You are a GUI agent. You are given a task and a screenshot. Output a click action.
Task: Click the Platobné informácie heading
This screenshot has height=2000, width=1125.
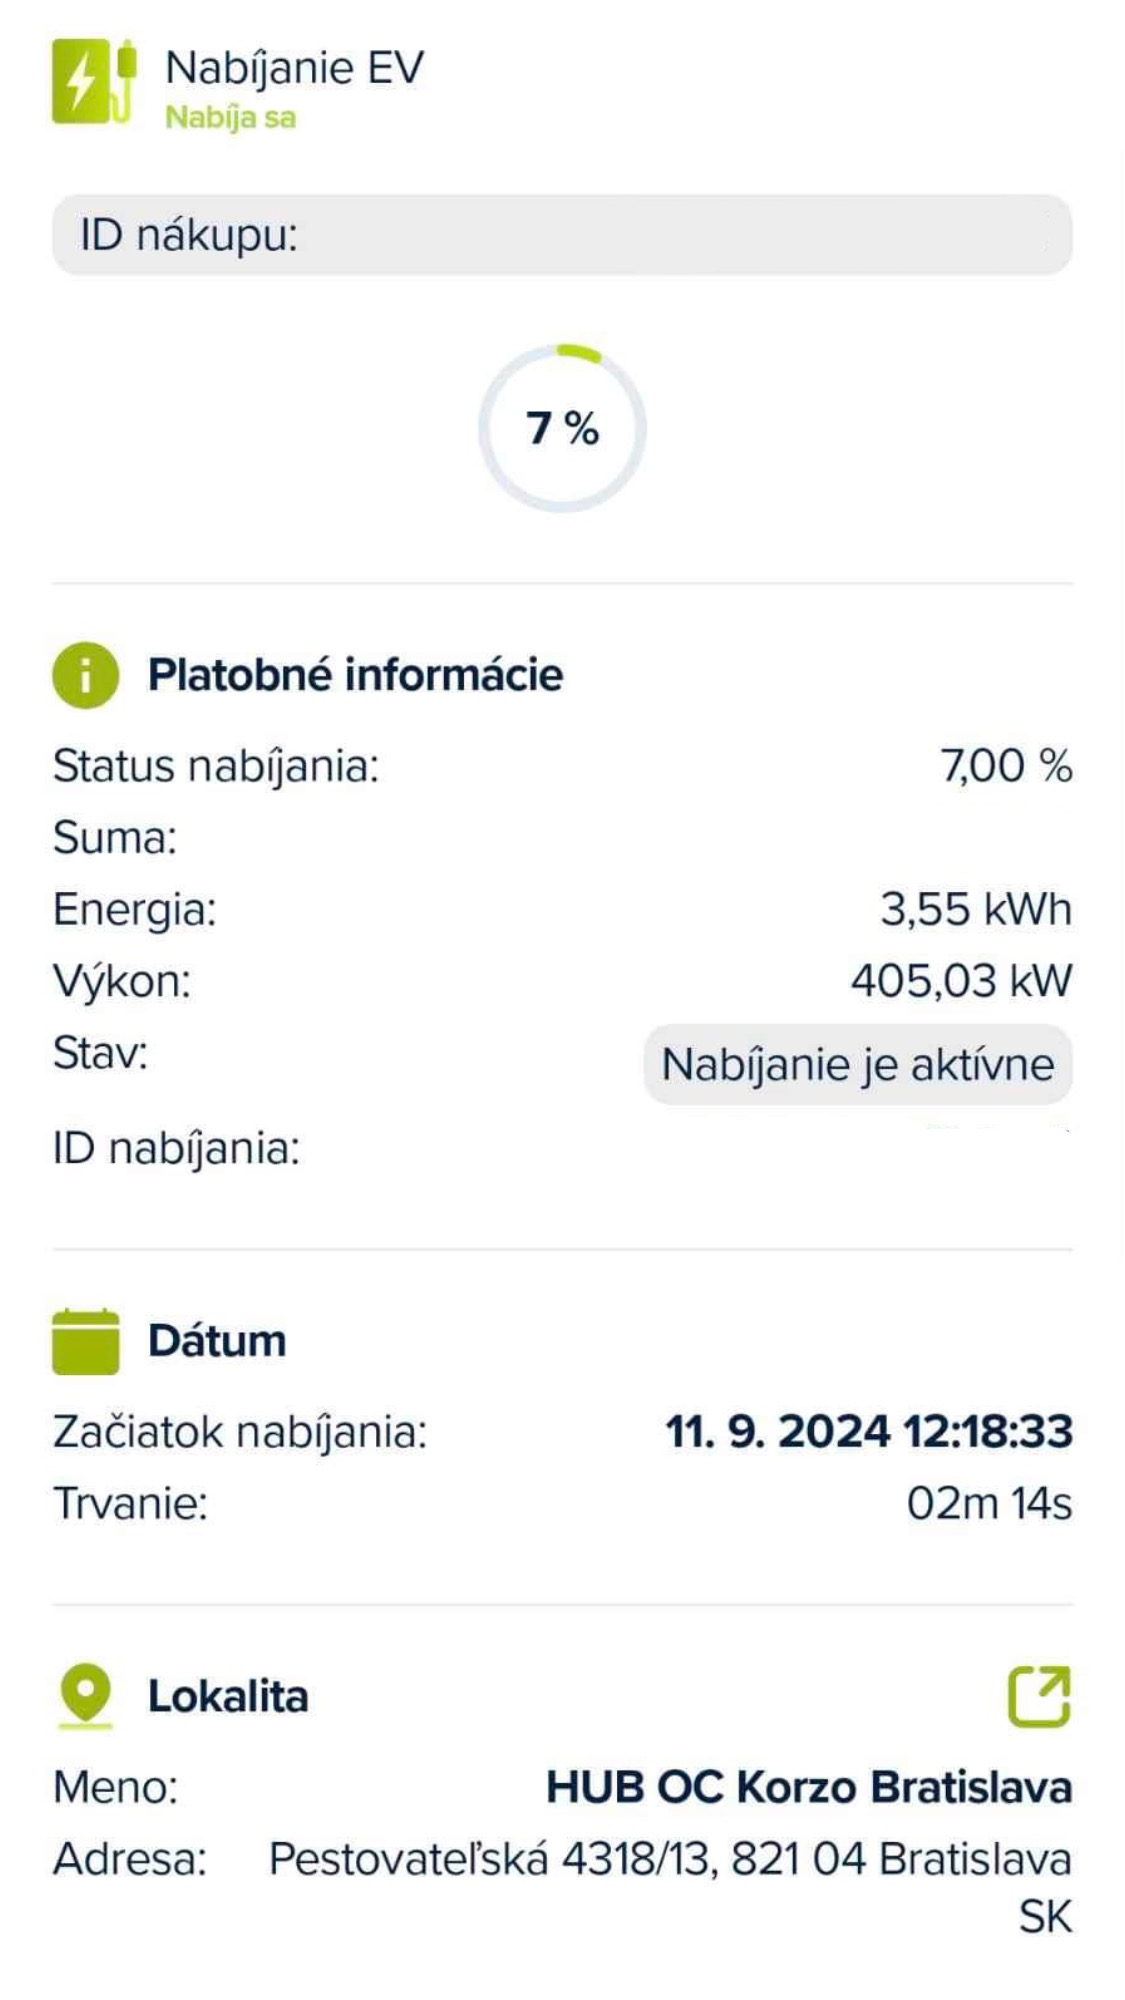click(x=355, y=675)
